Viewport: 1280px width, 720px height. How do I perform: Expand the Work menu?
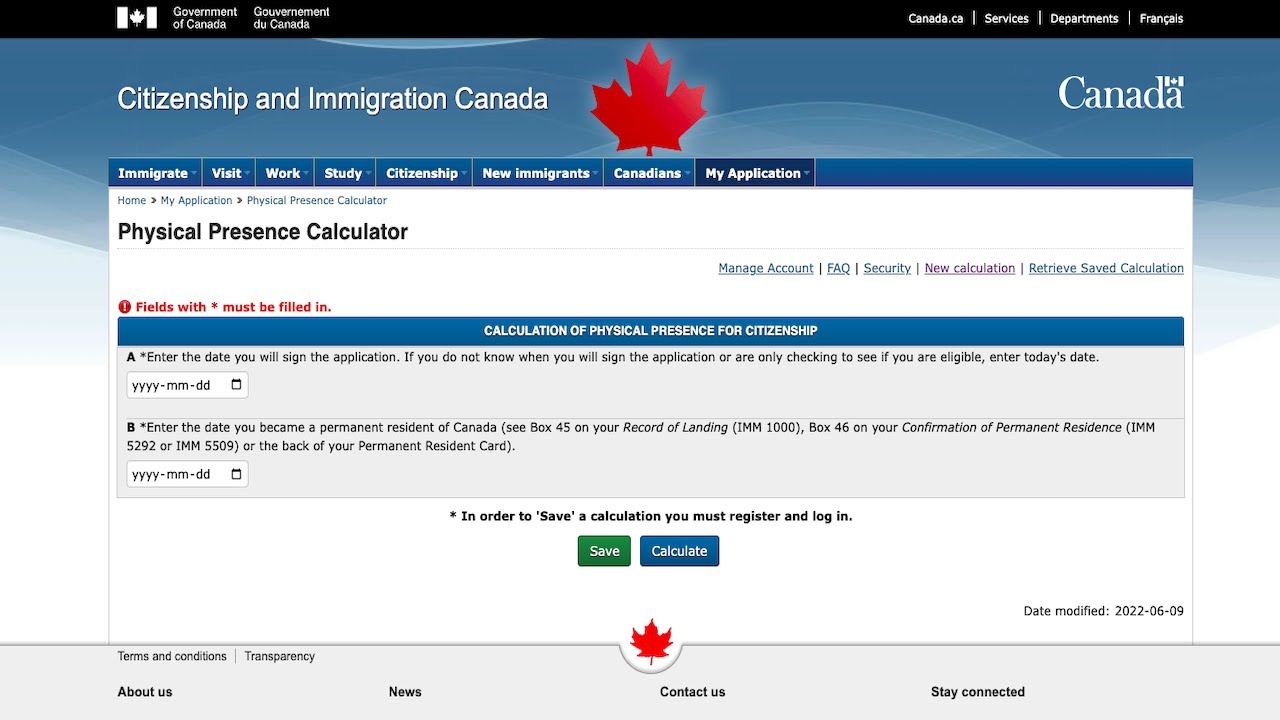coord(285,173)
